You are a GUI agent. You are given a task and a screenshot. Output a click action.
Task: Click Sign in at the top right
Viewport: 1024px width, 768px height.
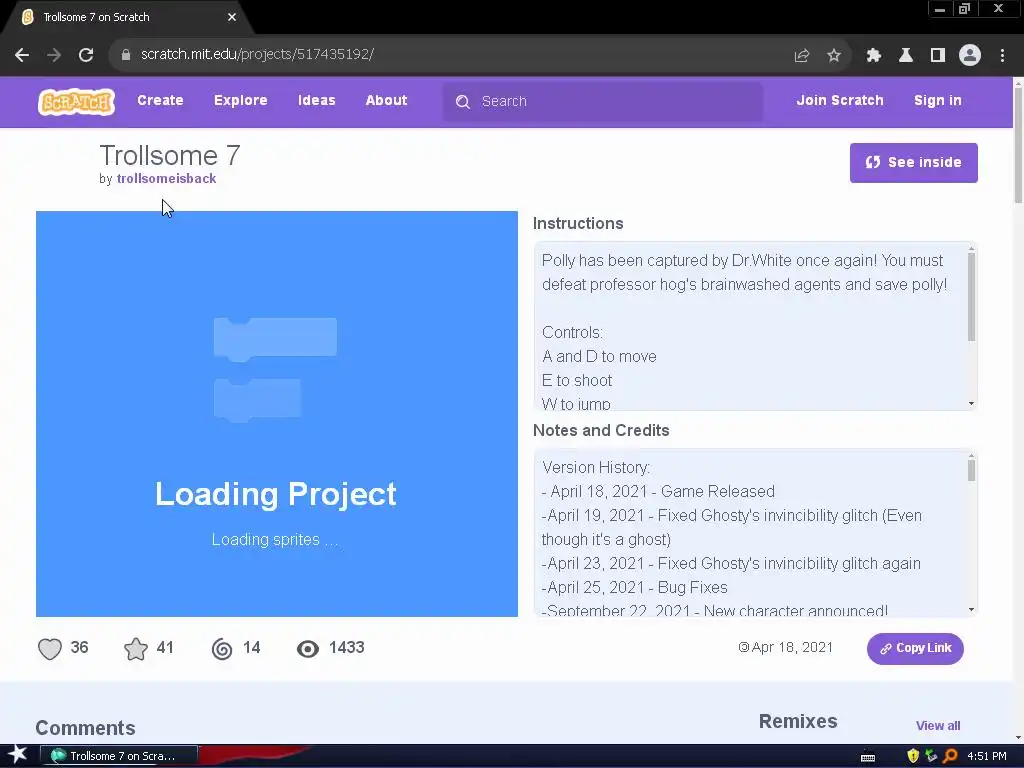(x=938, y=101)
